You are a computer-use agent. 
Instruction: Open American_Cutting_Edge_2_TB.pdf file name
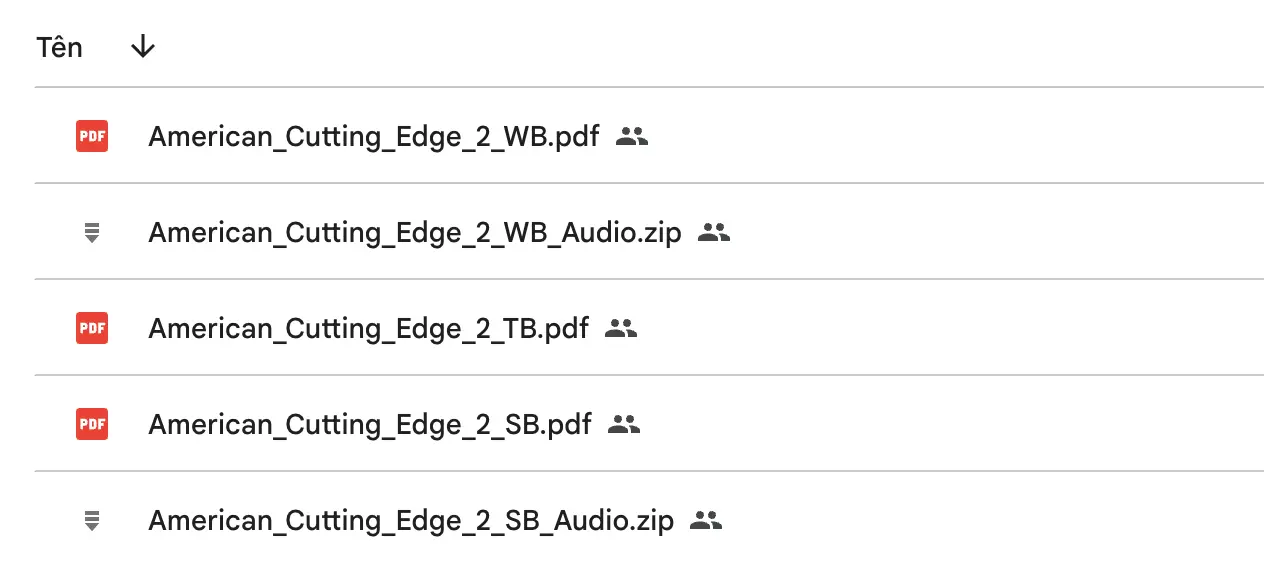[369, 328]
